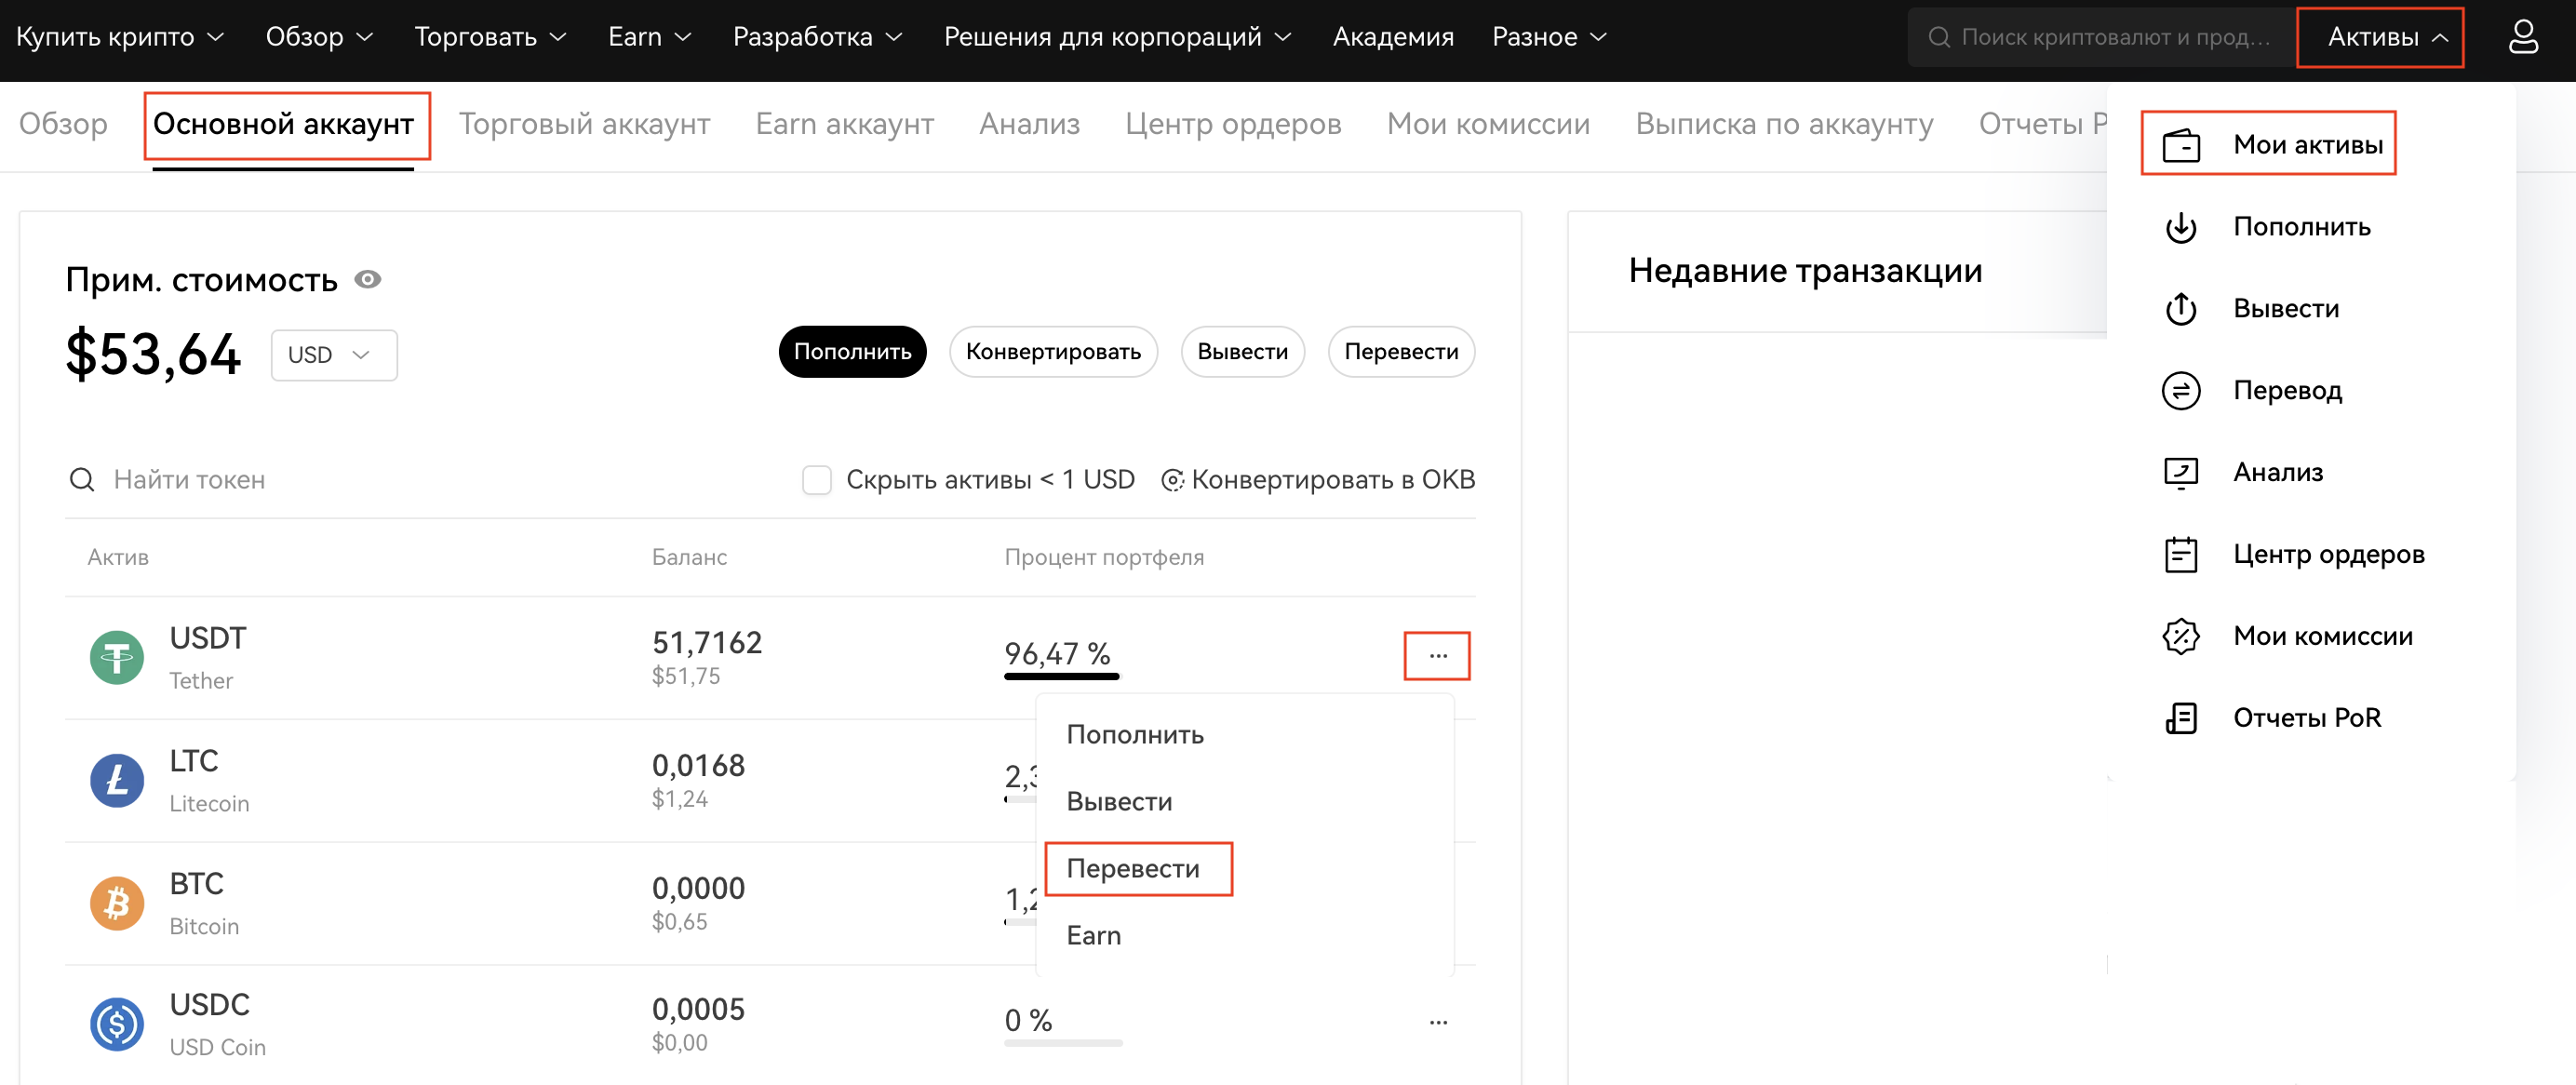
Task: Open the Мои комиссии tab
Action: click(x=1488, y=124)
